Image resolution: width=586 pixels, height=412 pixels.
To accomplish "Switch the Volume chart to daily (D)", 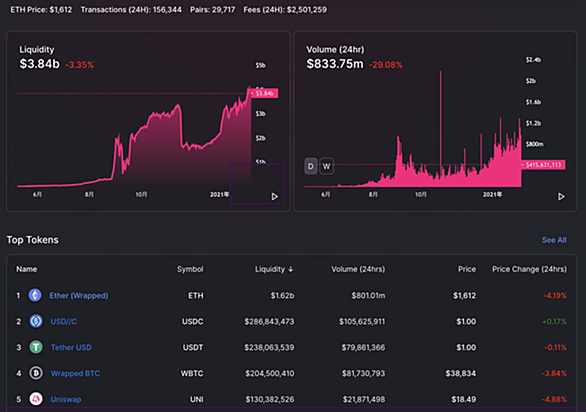I will coord(311,166).
